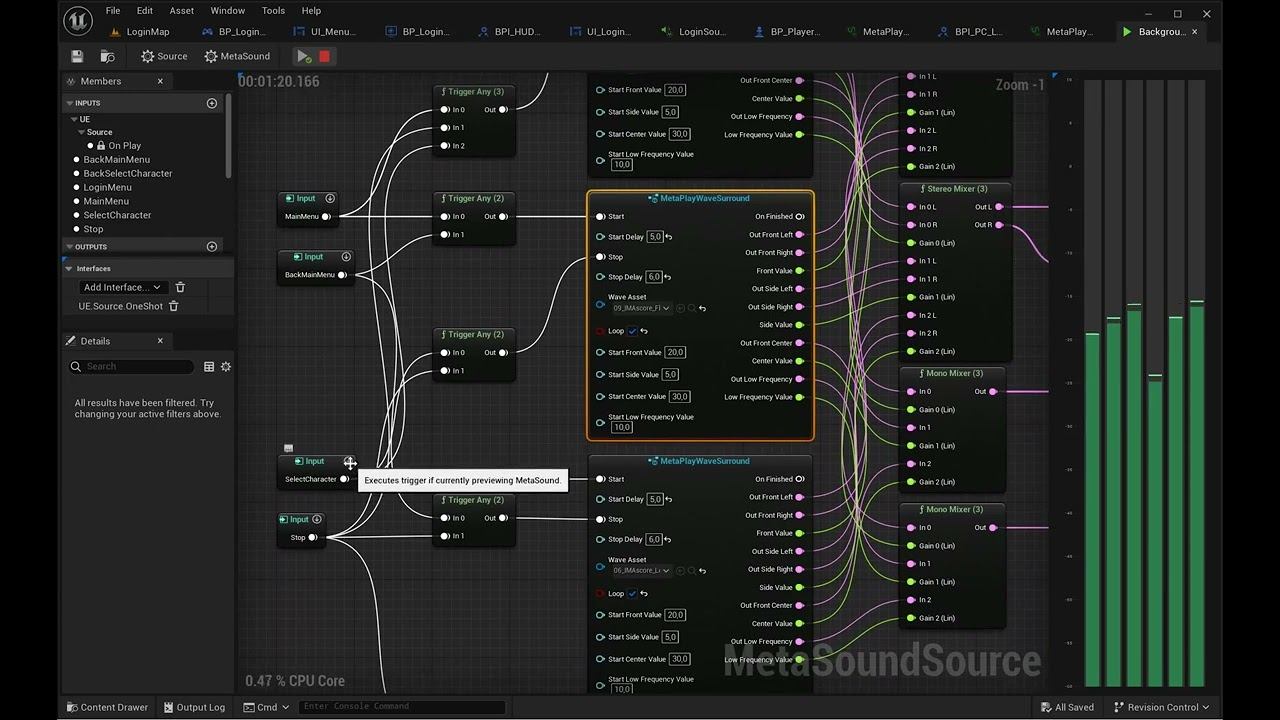Screen dimensions: 1280x720
Task: Click the Enter Console Command field
Action: [x=402, y=707]
